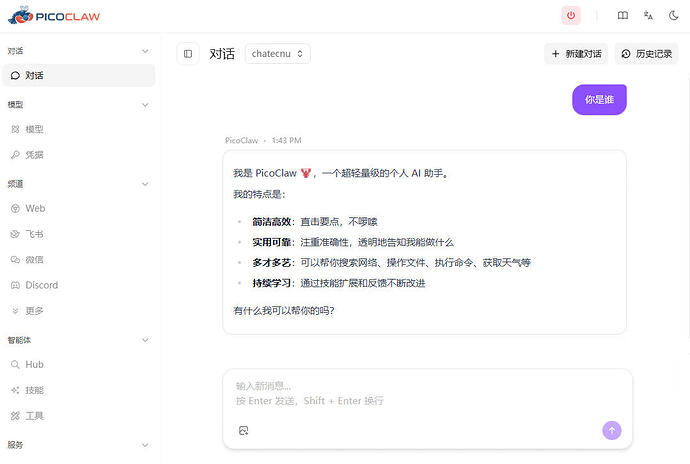690x464 pixels.
Task: Open the chatecnu model dropdown
Action: [x=277, y=54]
